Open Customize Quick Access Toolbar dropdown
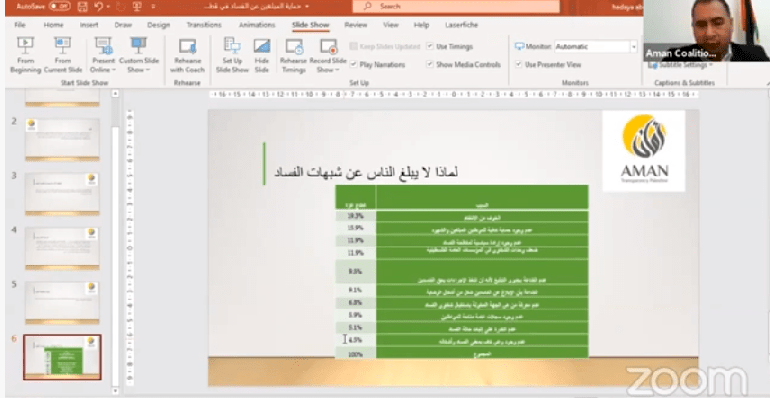The height and width of the screenshot is (398, 770). 153,6
